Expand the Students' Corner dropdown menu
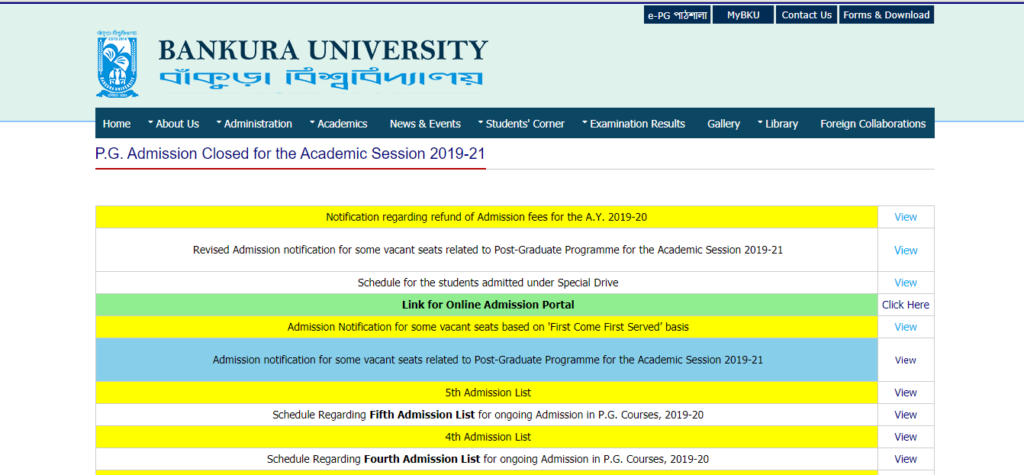The image size is (1024, 475). coord(521,123)
